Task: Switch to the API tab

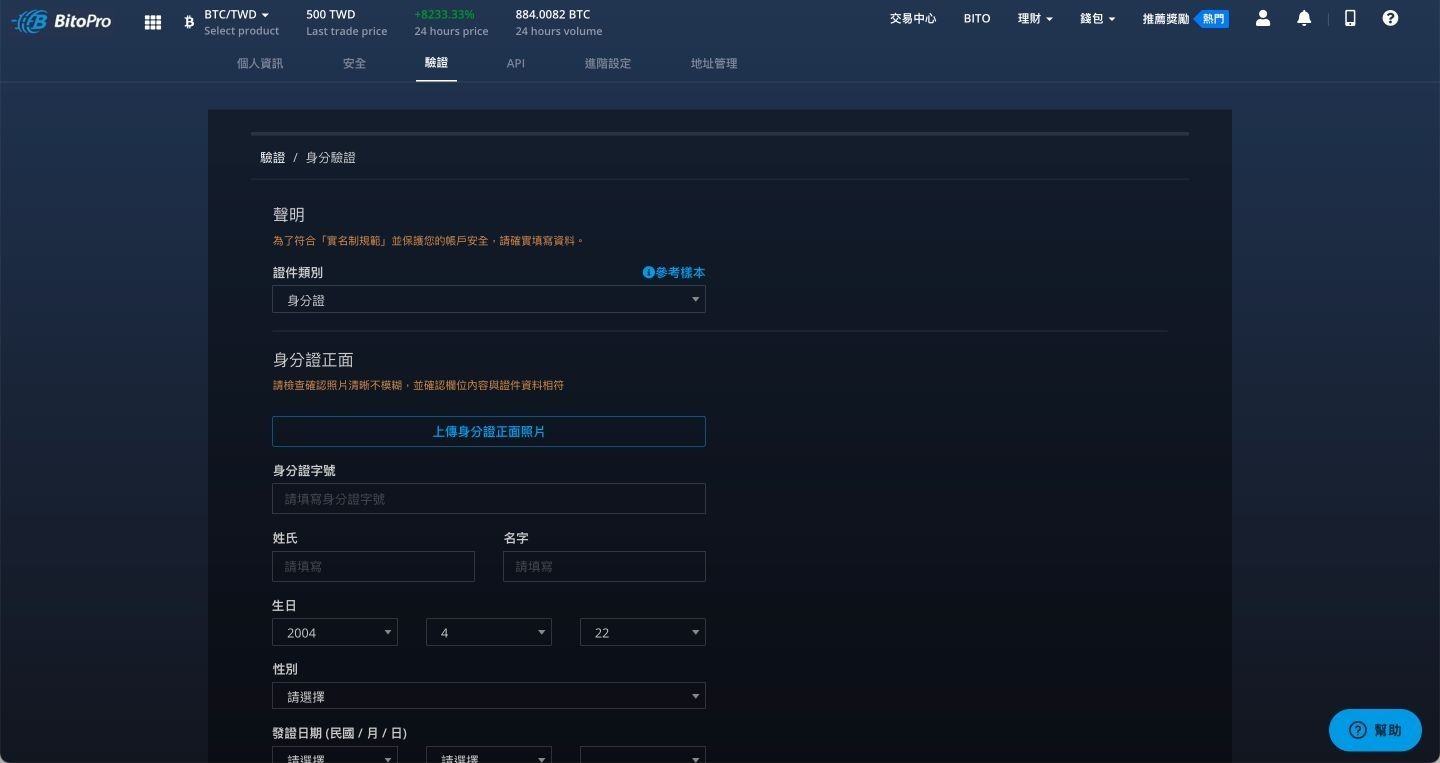Action: point(516,63)
